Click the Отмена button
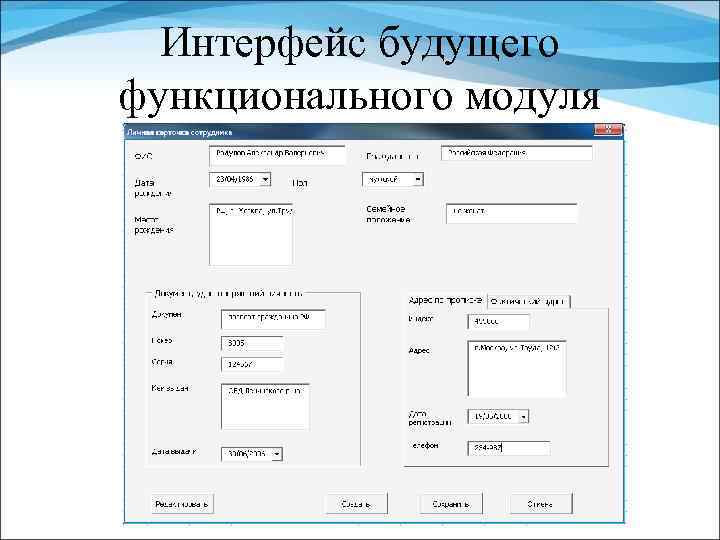The height and width of the screenshot is (540, 720). click(541, 504)
